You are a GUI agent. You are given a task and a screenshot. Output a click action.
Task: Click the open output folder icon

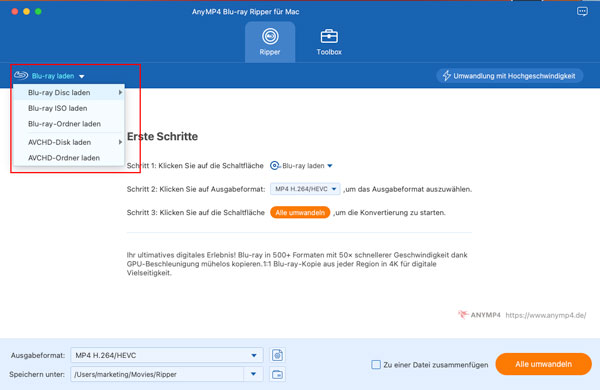[x=277, y=374]
